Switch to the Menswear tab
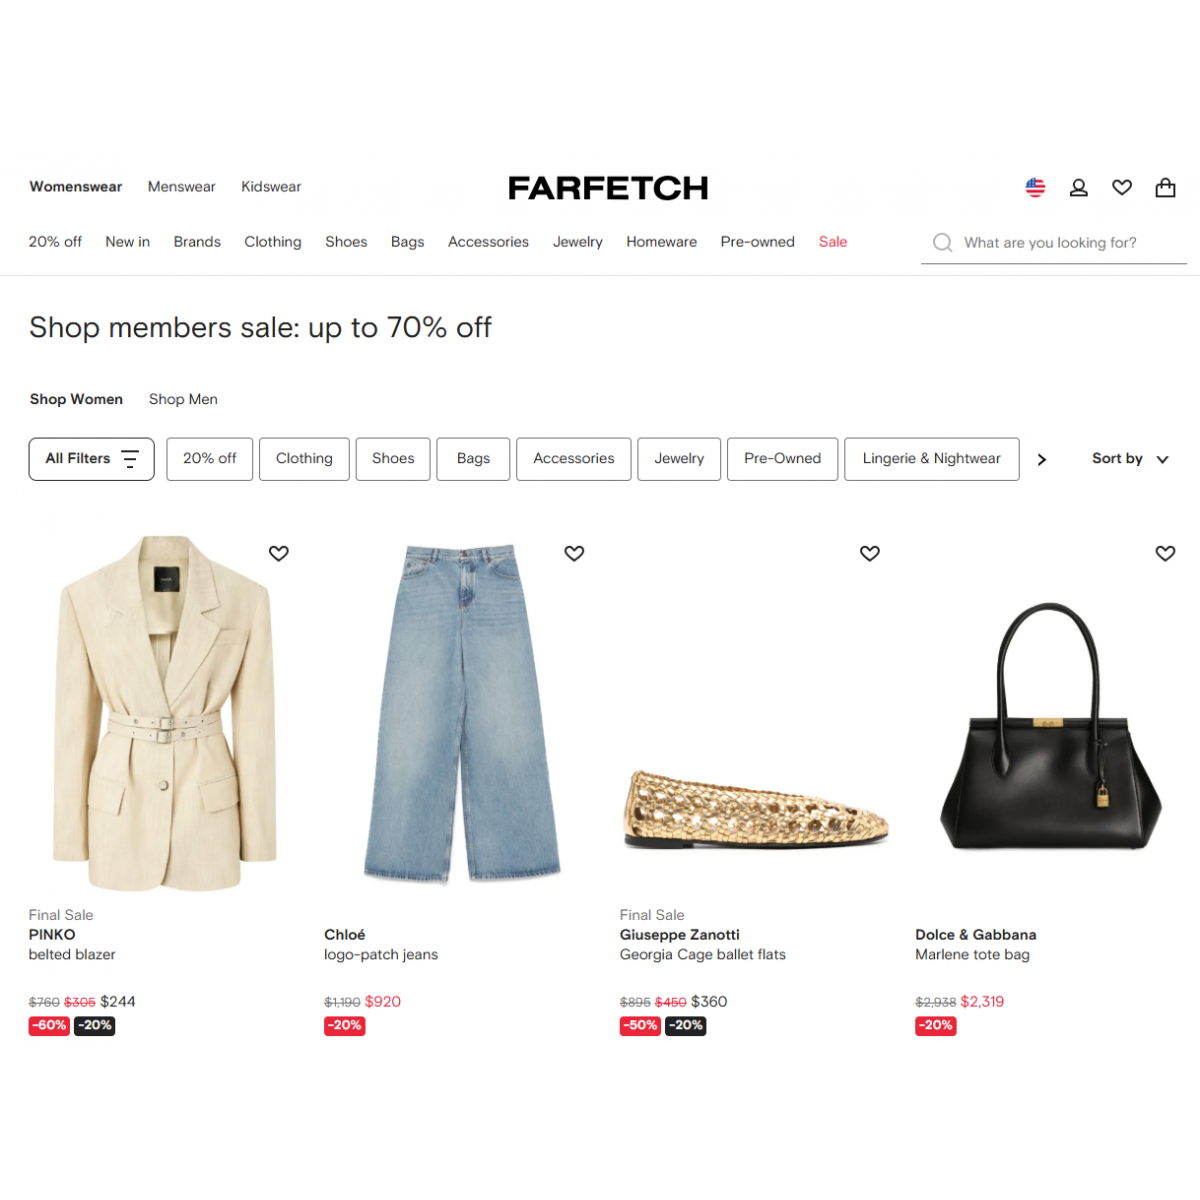The width and height of the screenshot is (1200, 1200). [181, 187]
